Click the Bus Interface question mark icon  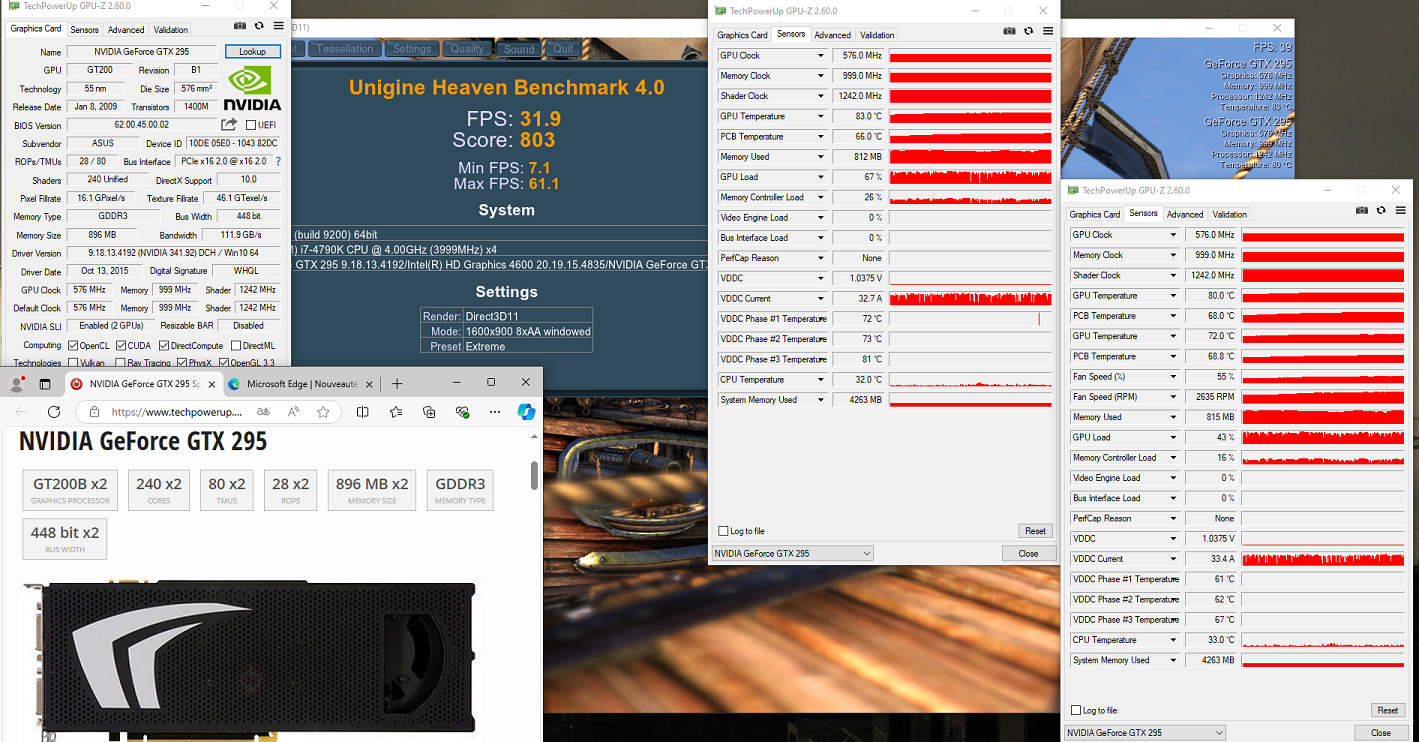pyautogui.click(x=278, y=161)
